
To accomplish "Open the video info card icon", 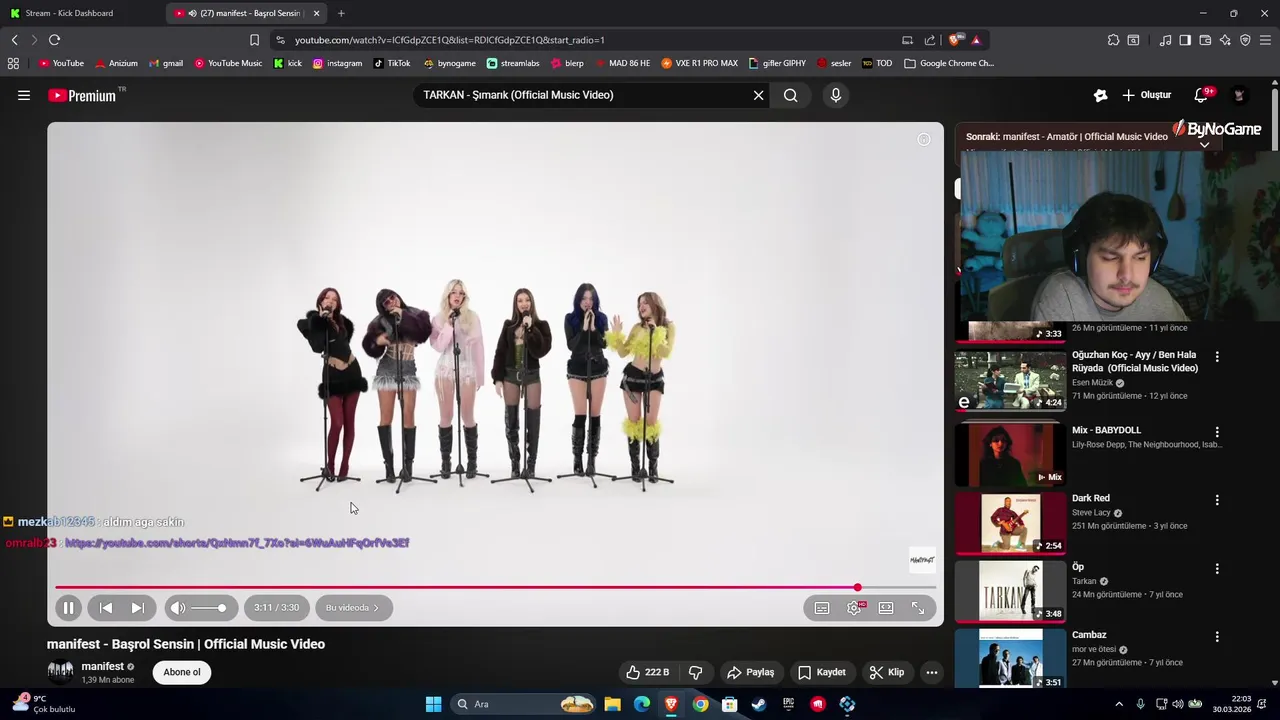I will pos(924,140).
